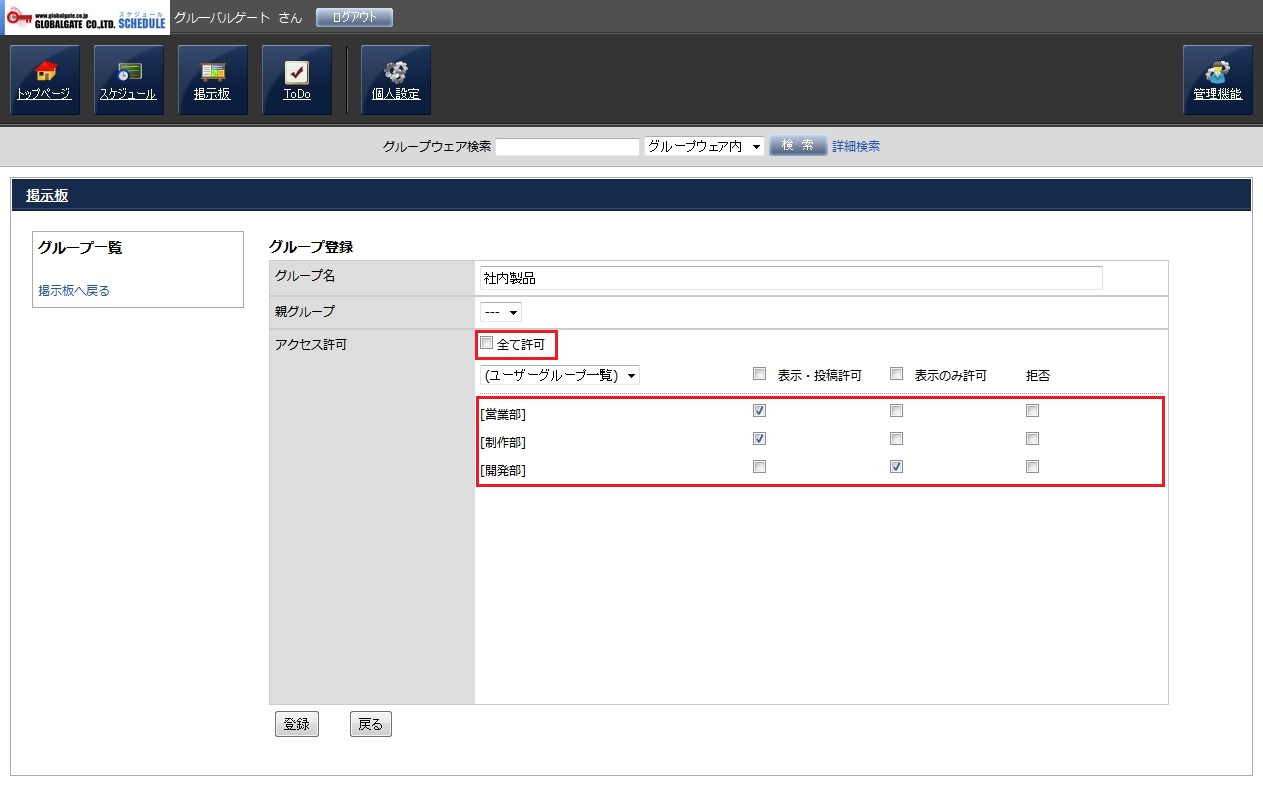Check 表示のみ許可 for 制作部
1263x805 pixels.
tap(896, 438)
